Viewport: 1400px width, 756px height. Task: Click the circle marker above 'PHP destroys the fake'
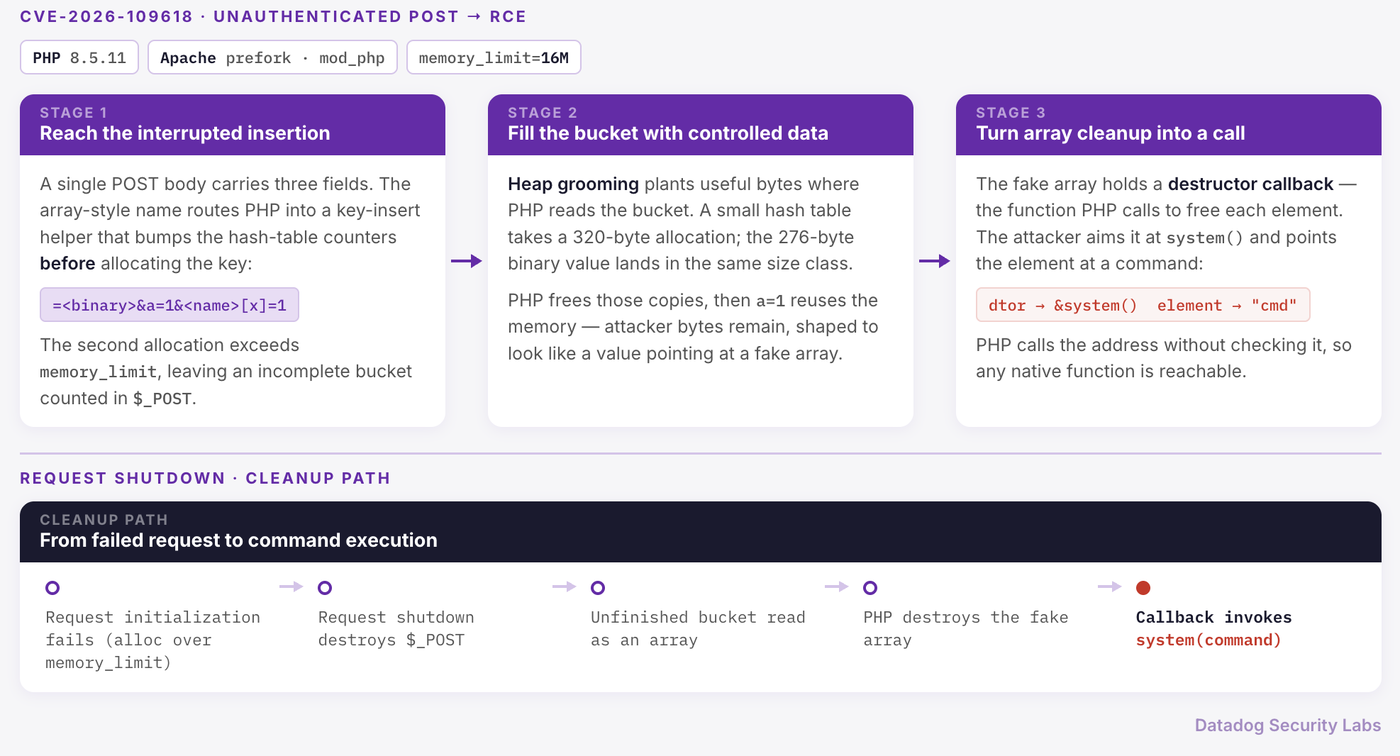(x=870, y=588)
